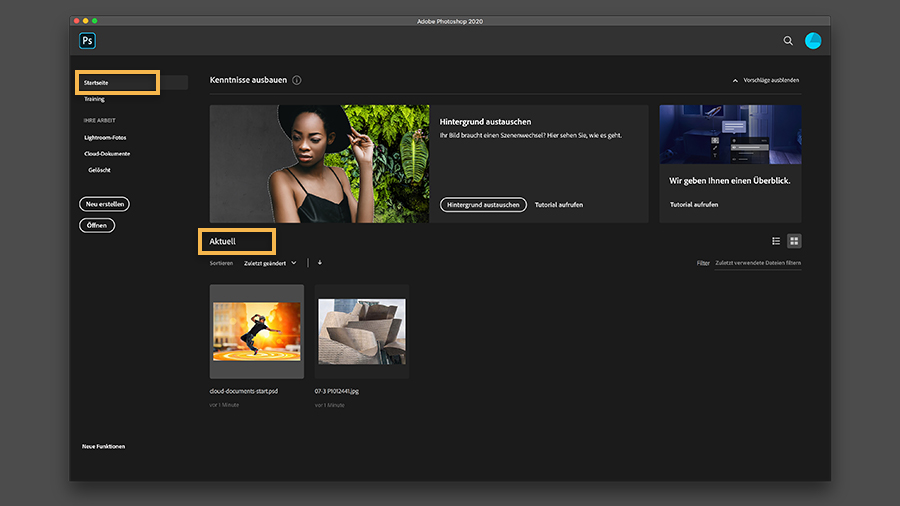The width and height of the screenshot is (900, 506).
Task: Collapse suggestions via Vorschläge ausblenden
Action: 766,80
